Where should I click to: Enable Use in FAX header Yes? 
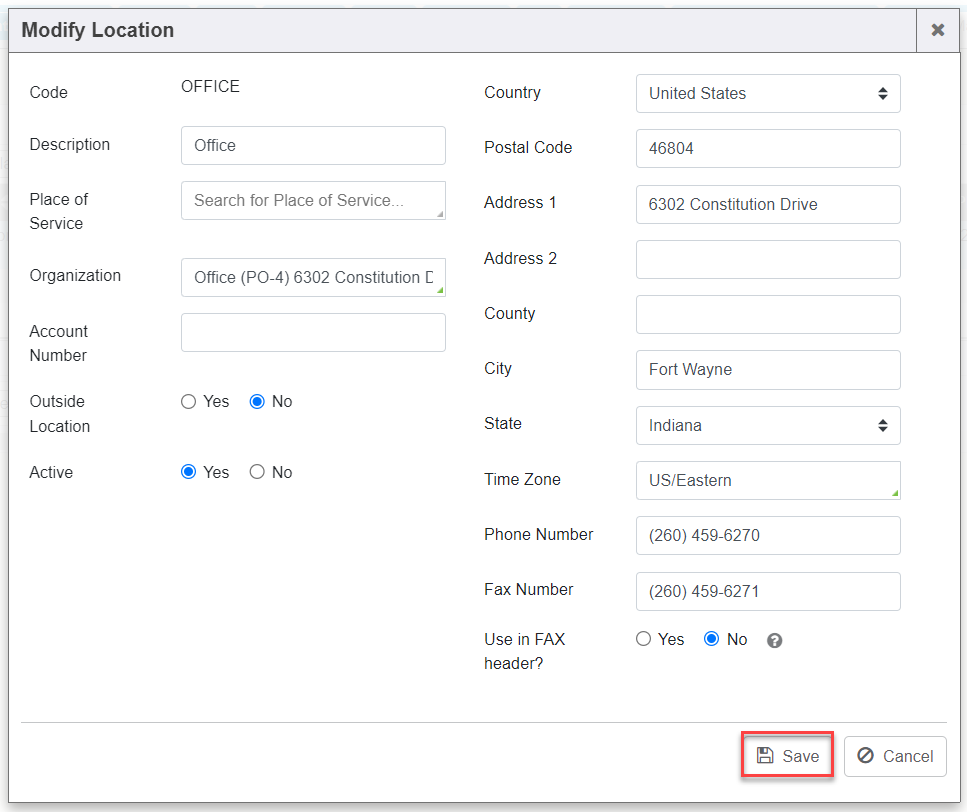(x=644, y=639)
